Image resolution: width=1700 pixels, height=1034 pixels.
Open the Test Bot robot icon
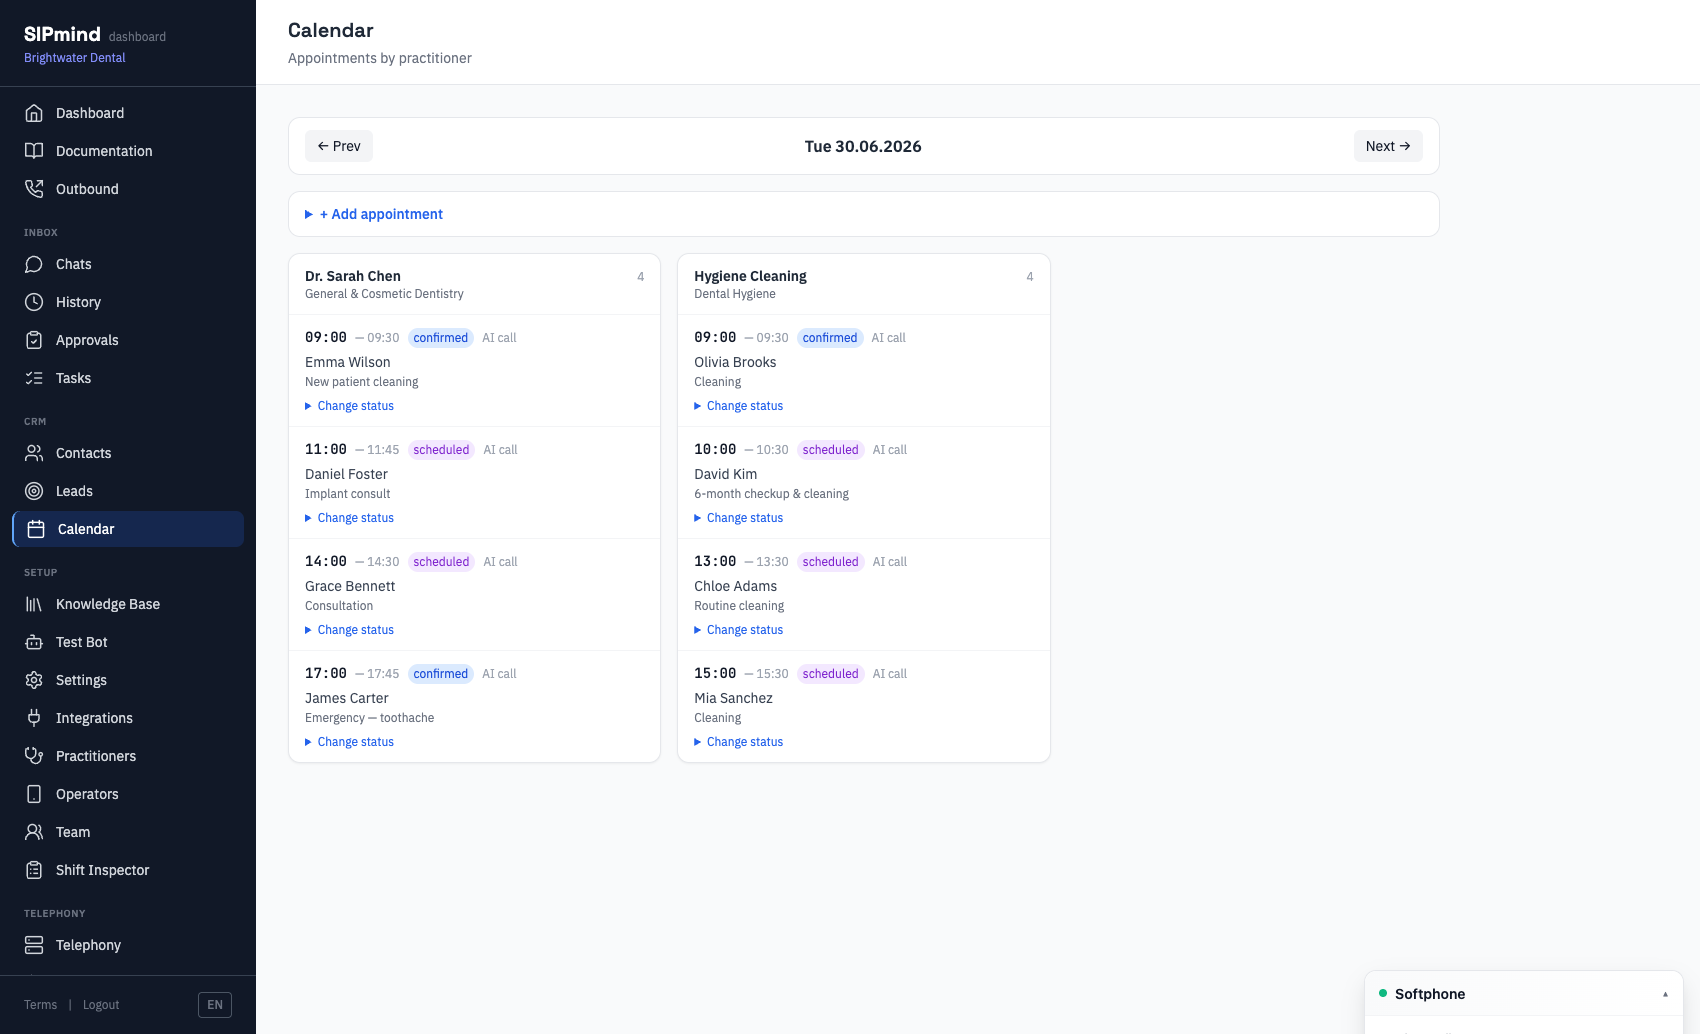click(x=34, y=642)
